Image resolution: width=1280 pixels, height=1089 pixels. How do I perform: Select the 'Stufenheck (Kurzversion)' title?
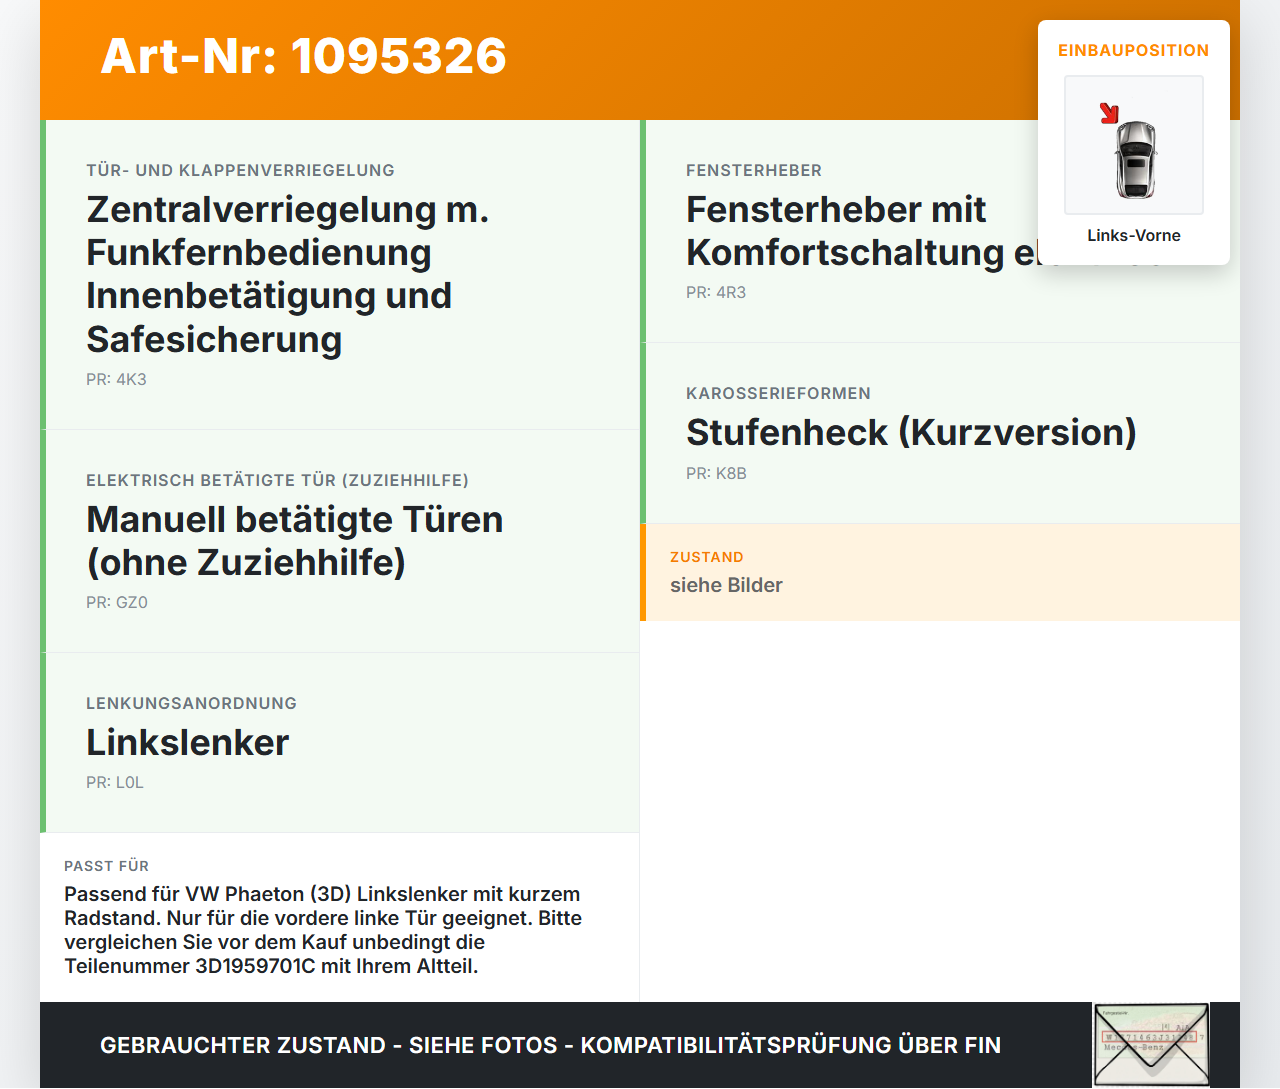pos(911,432)
